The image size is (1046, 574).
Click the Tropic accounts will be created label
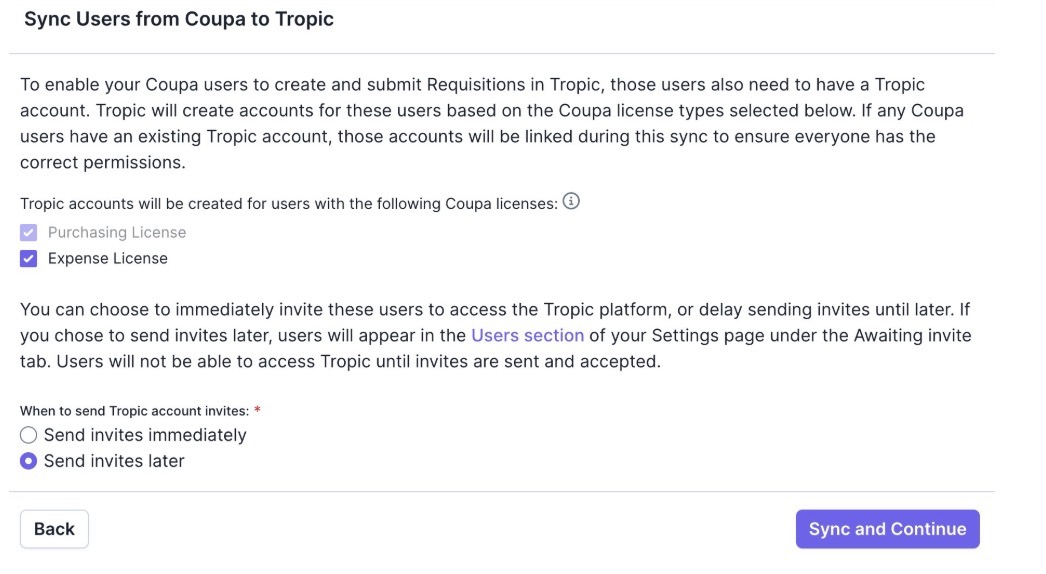coord(288,204)
